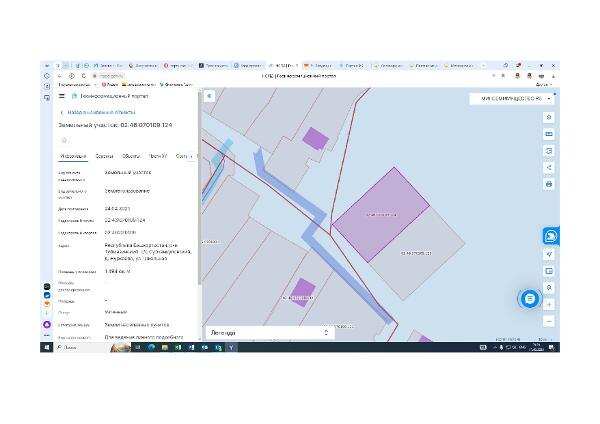Open map layer settings at top of map toolbar
600x424 pixels.
pyautogui.click(x=549, y=117)
